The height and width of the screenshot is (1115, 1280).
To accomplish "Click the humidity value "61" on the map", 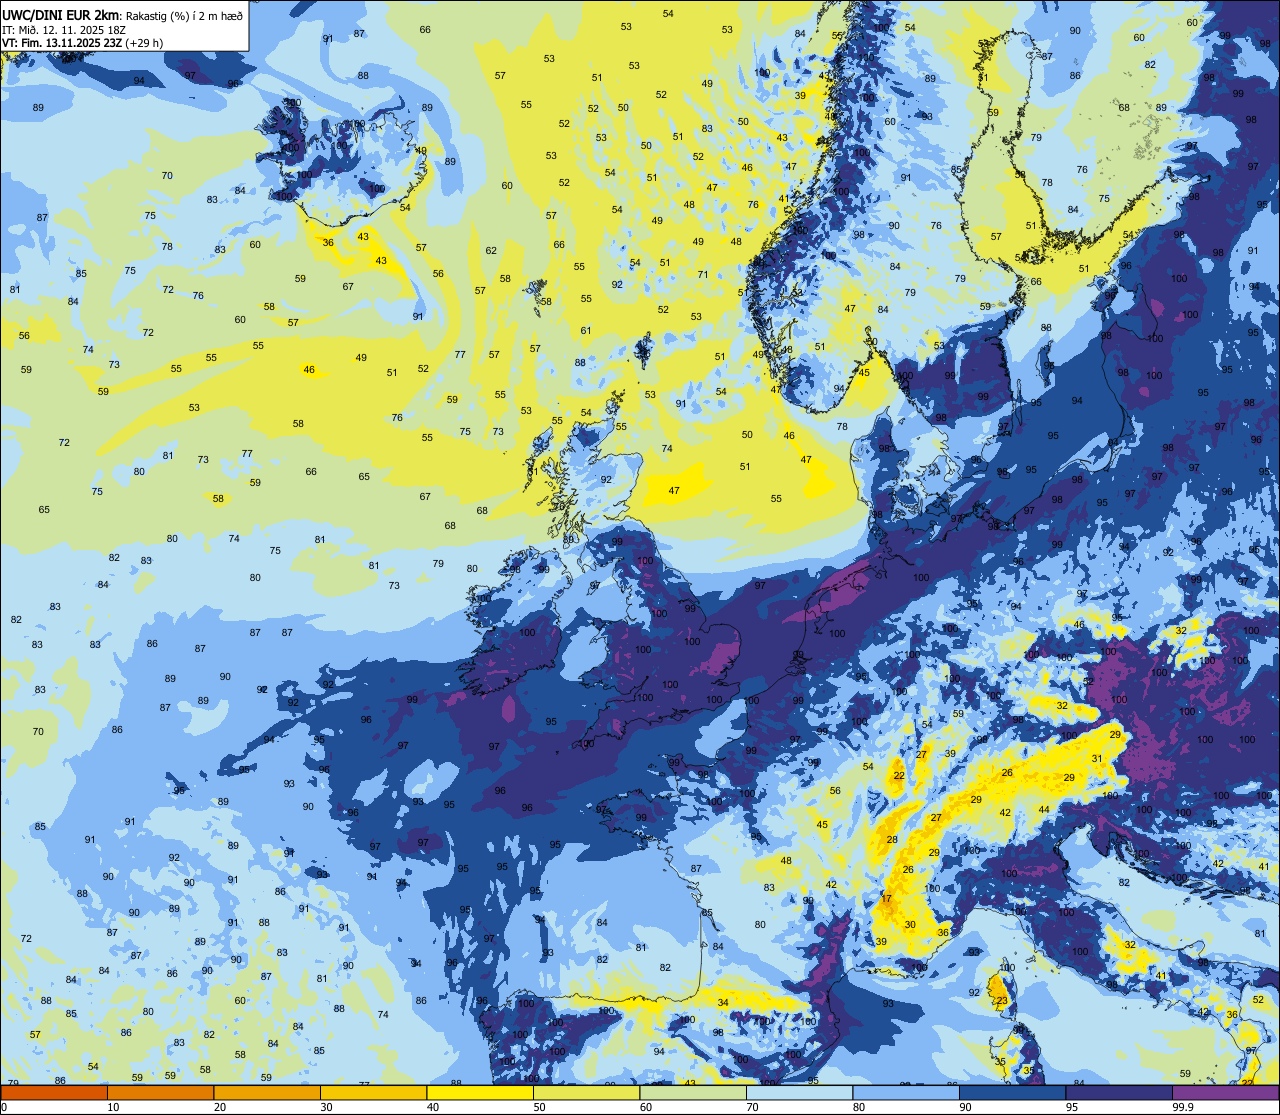I will (x=586, y=331).
